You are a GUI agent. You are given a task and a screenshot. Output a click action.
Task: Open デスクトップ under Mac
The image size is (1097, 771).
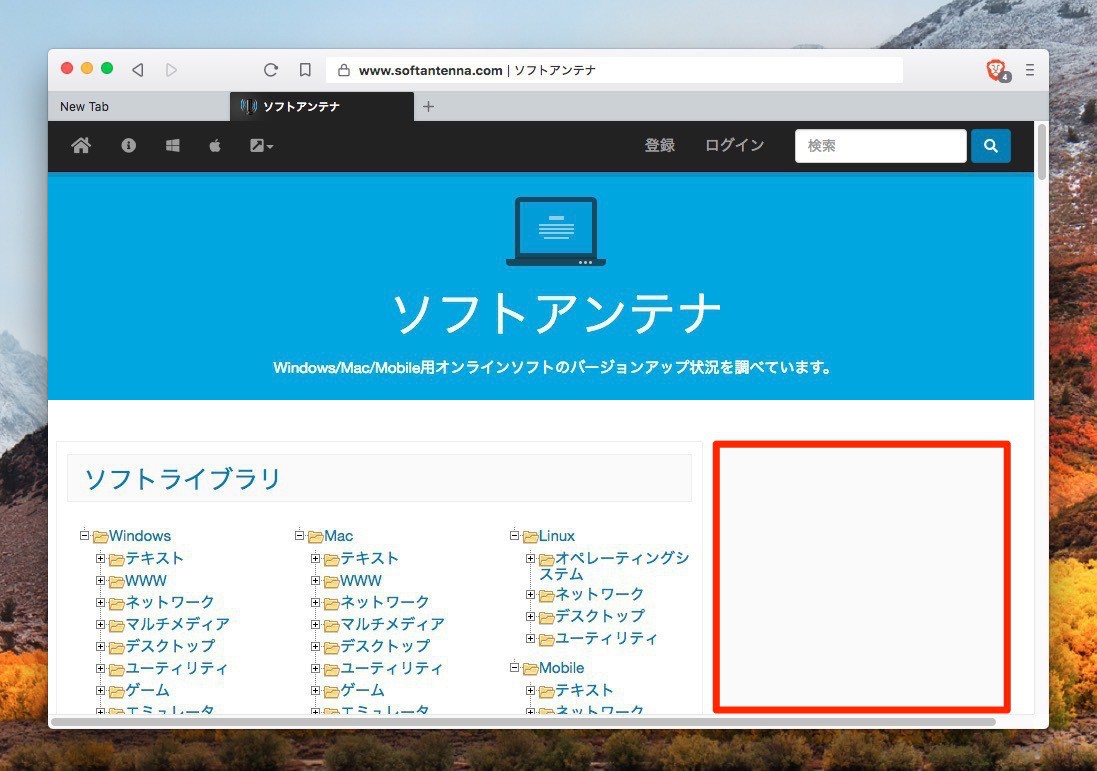point(385,646)
